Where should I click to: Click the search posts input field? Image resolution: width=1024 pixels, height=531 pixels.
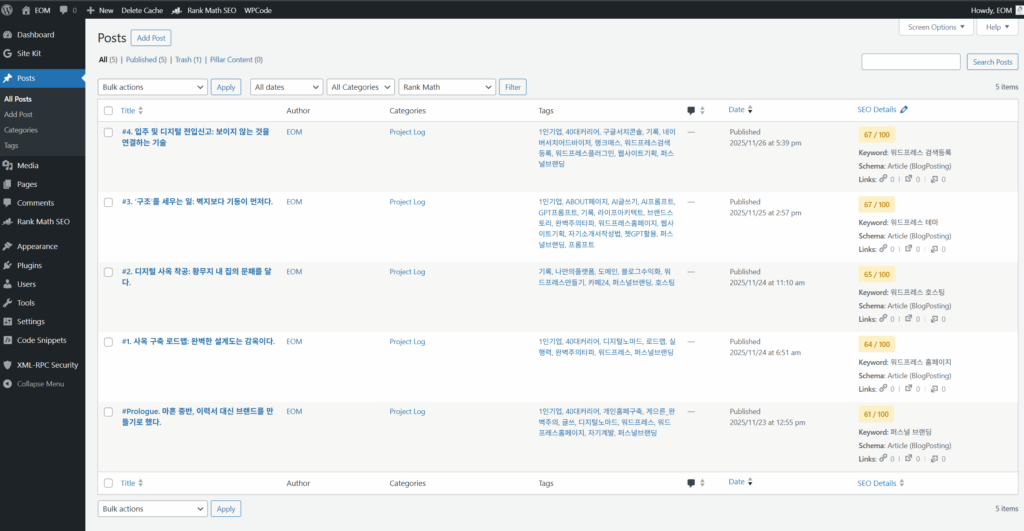tap(911, 62)
